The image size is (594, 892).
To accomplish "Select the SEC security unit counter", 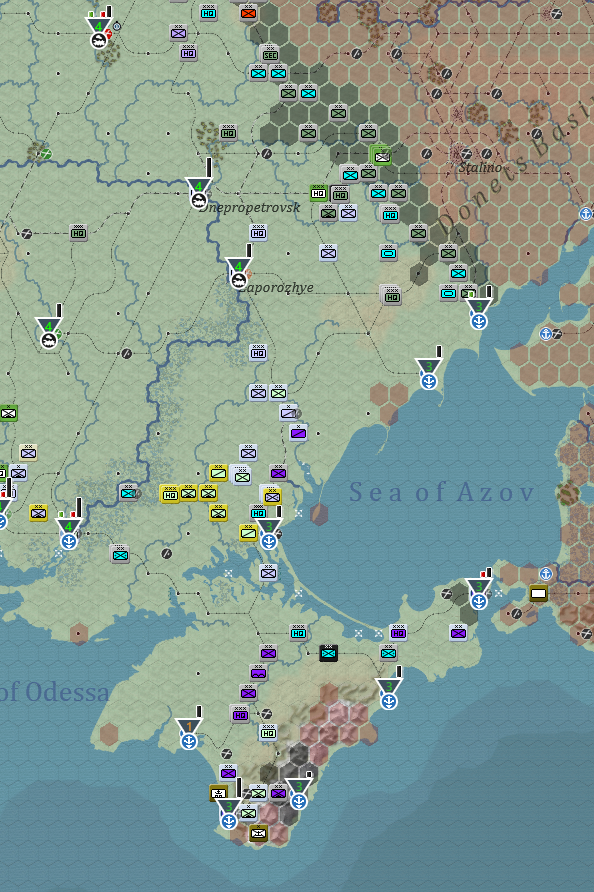I will point(270,54).
